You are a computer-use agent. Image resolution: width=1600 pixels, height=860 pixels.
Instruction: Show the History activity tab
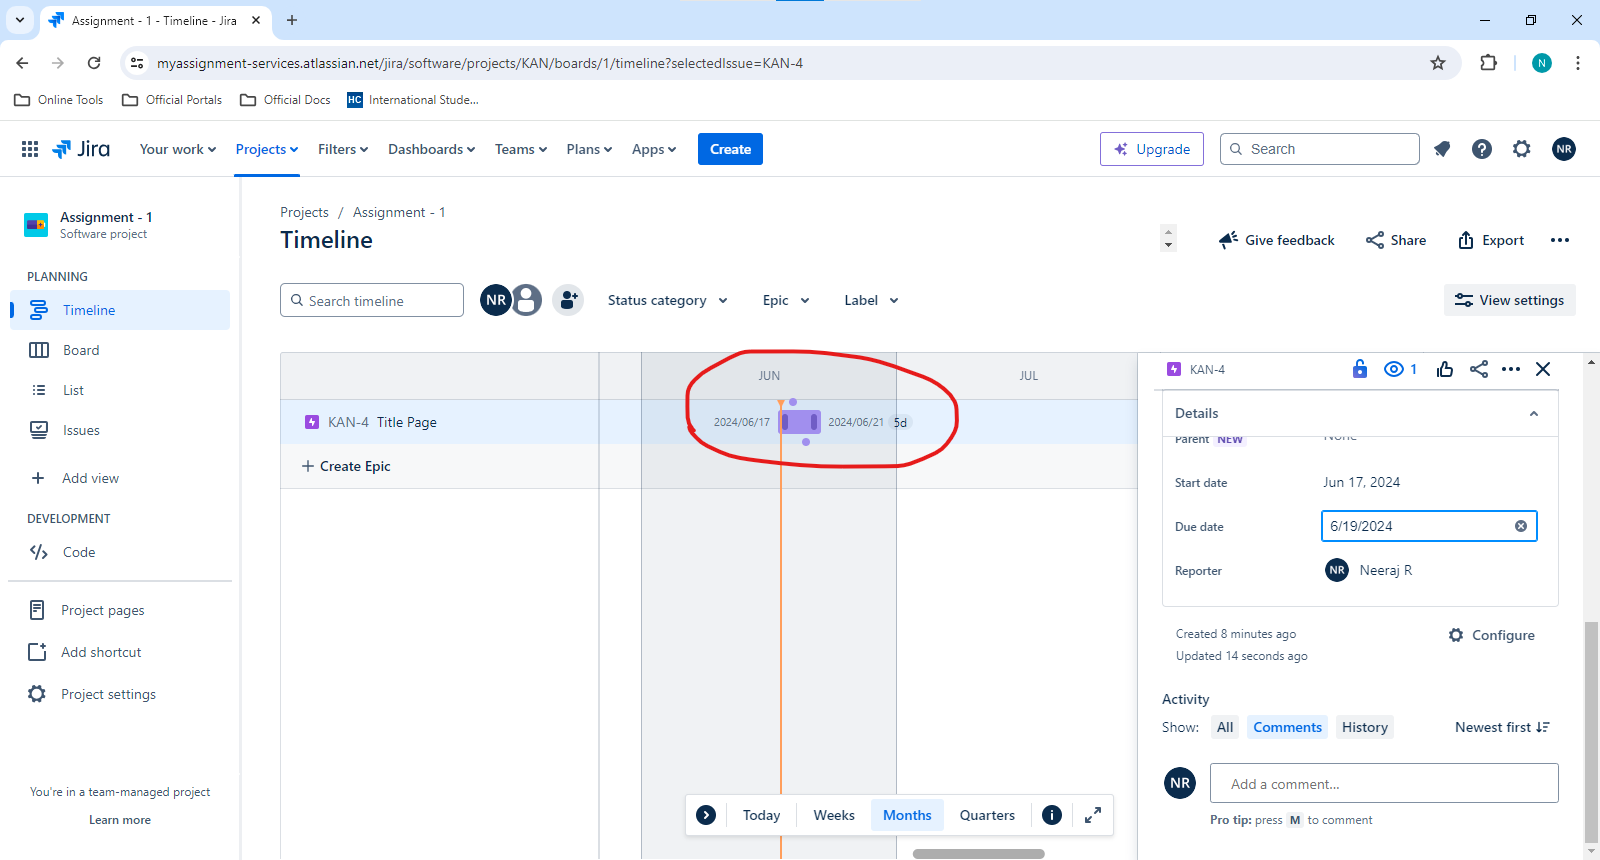1365,727
